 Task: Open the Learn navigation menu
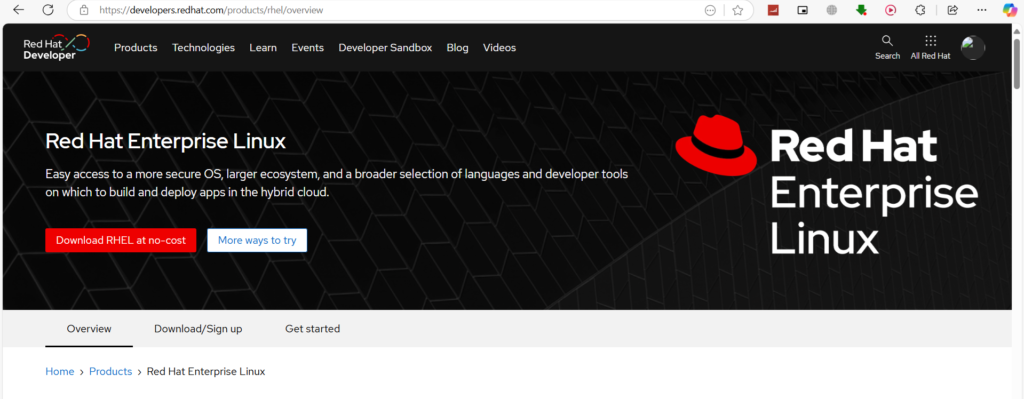click(263, 48)
